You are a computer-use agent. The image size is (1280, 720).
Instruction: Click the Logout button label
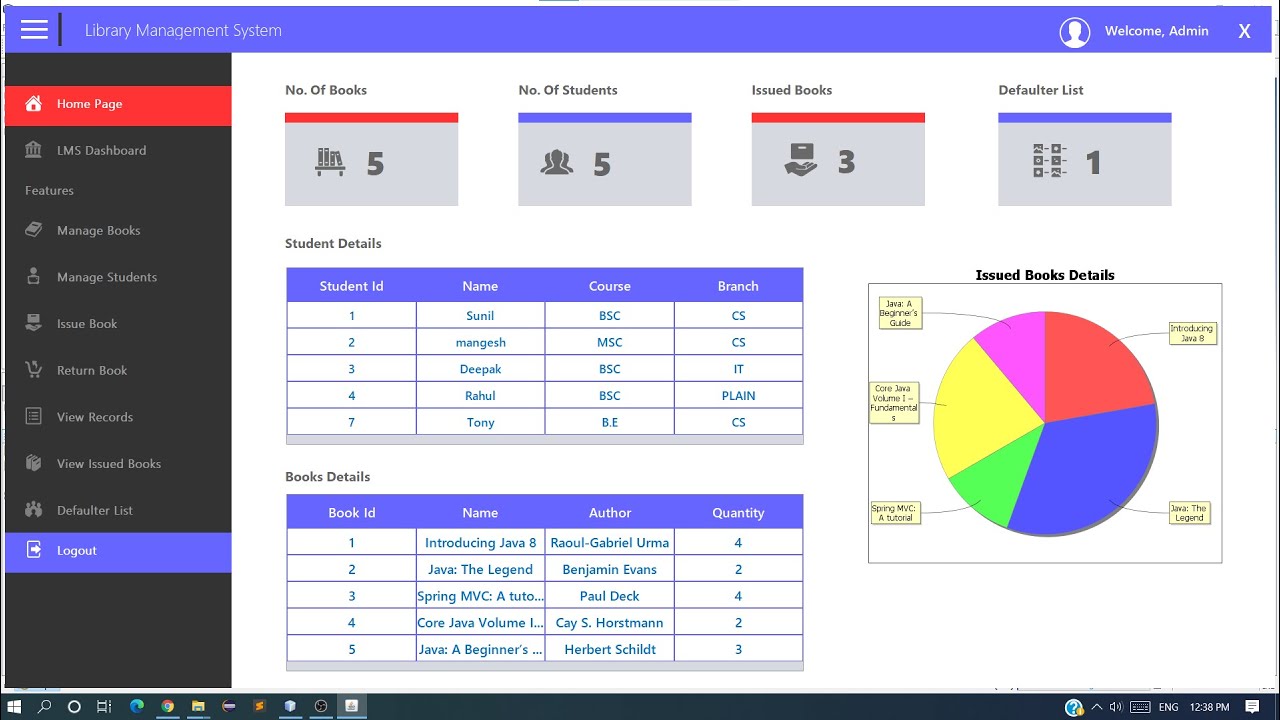click(x=77, y=550)
